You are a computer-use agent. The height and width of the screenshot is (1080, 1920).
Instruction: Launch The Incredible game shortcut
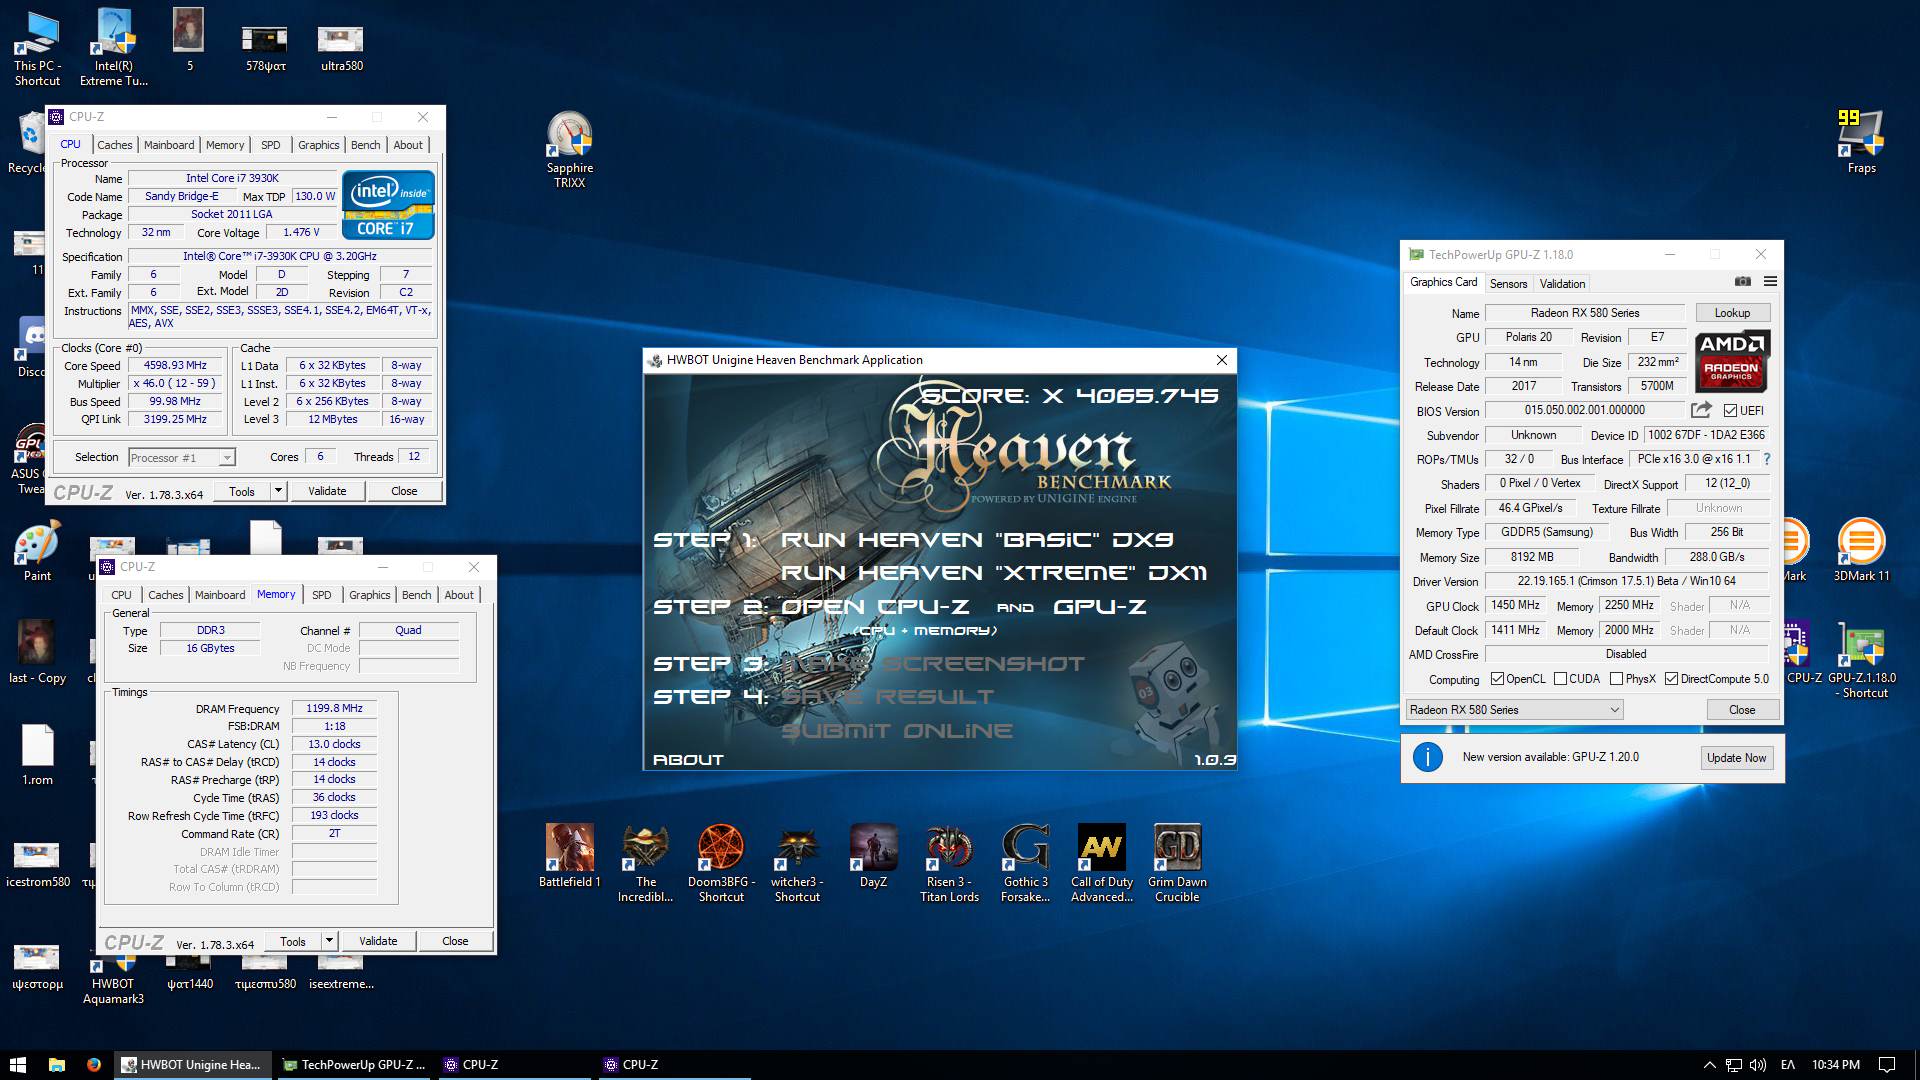645,863
